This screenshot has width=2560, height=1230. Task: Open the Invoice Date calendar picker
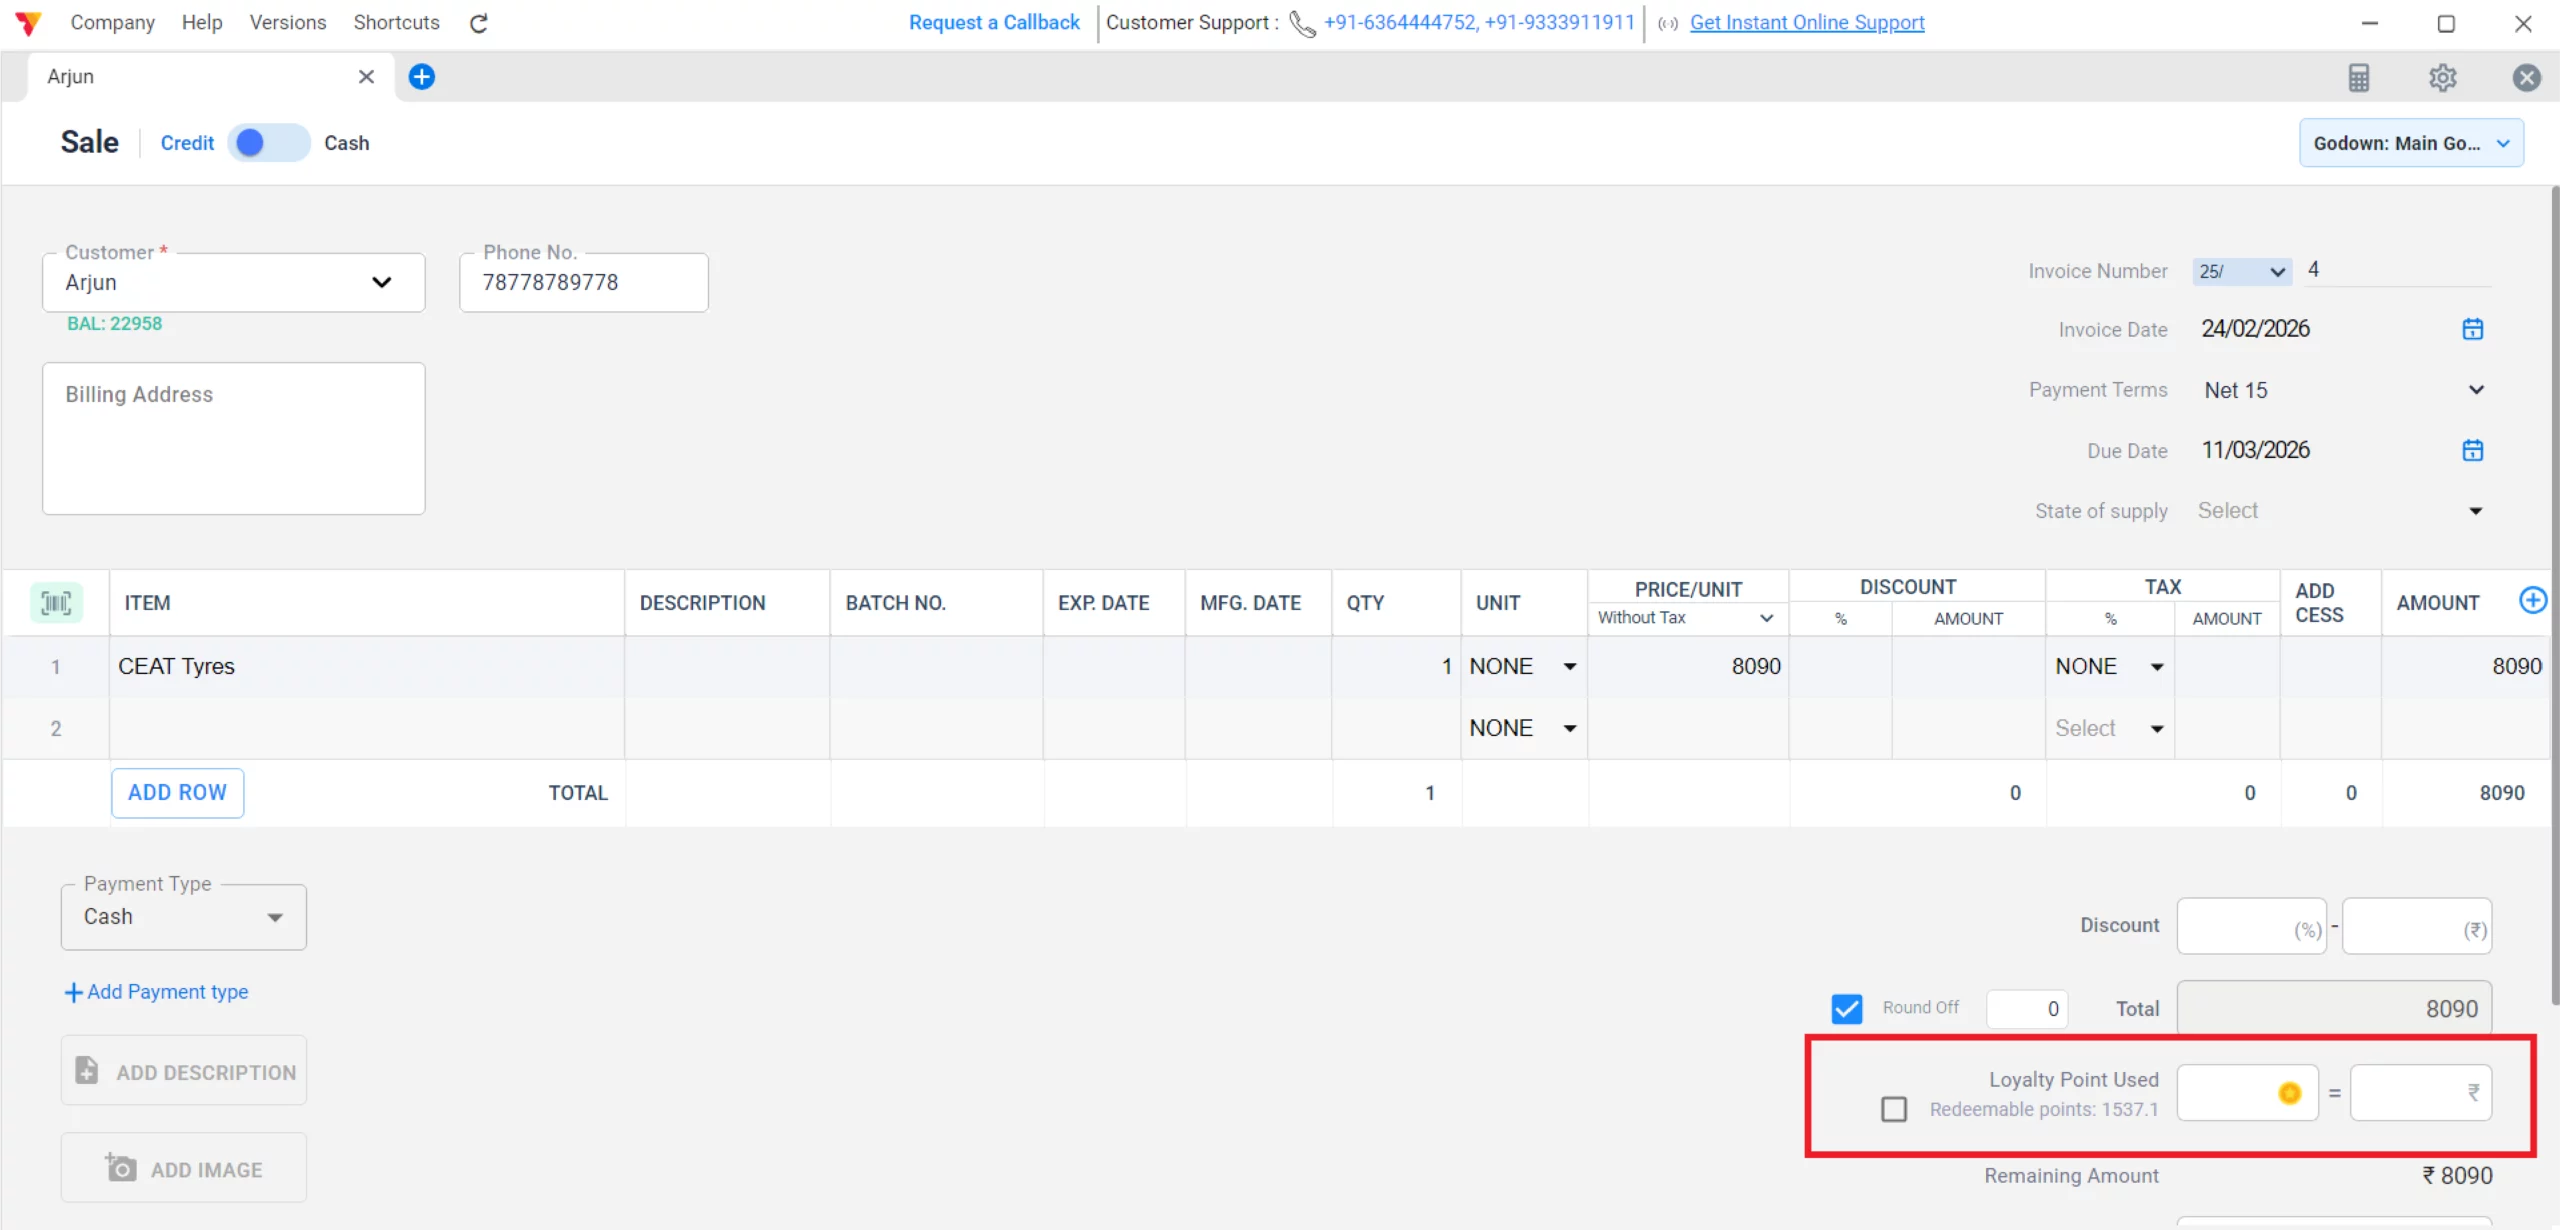pyautogui.click(x=2472, y=329)
